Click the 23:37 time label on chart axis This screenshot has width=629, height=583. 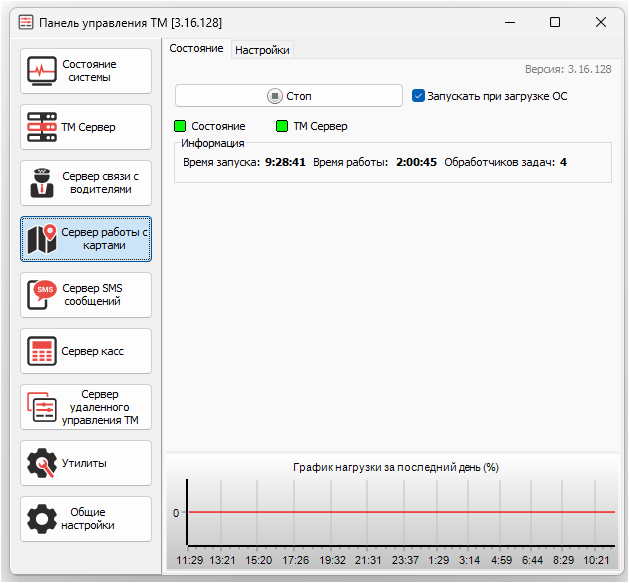(x=405, y=560)
